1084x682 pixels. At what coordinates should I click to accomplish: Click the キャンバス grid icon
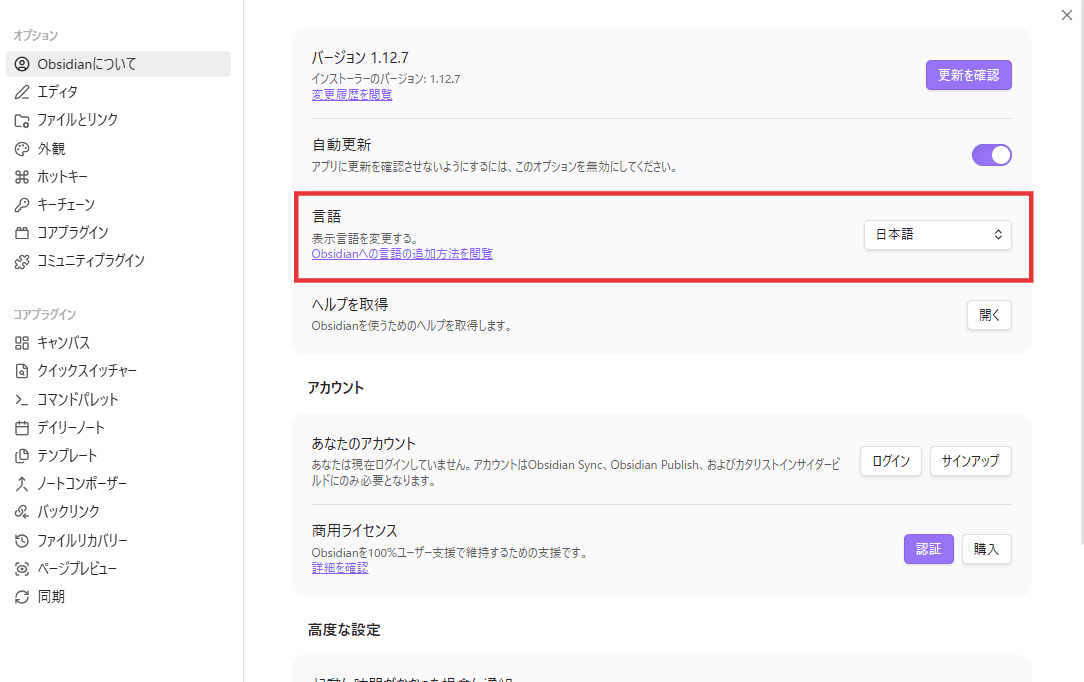pyautogui.click(x=22, y=343)
